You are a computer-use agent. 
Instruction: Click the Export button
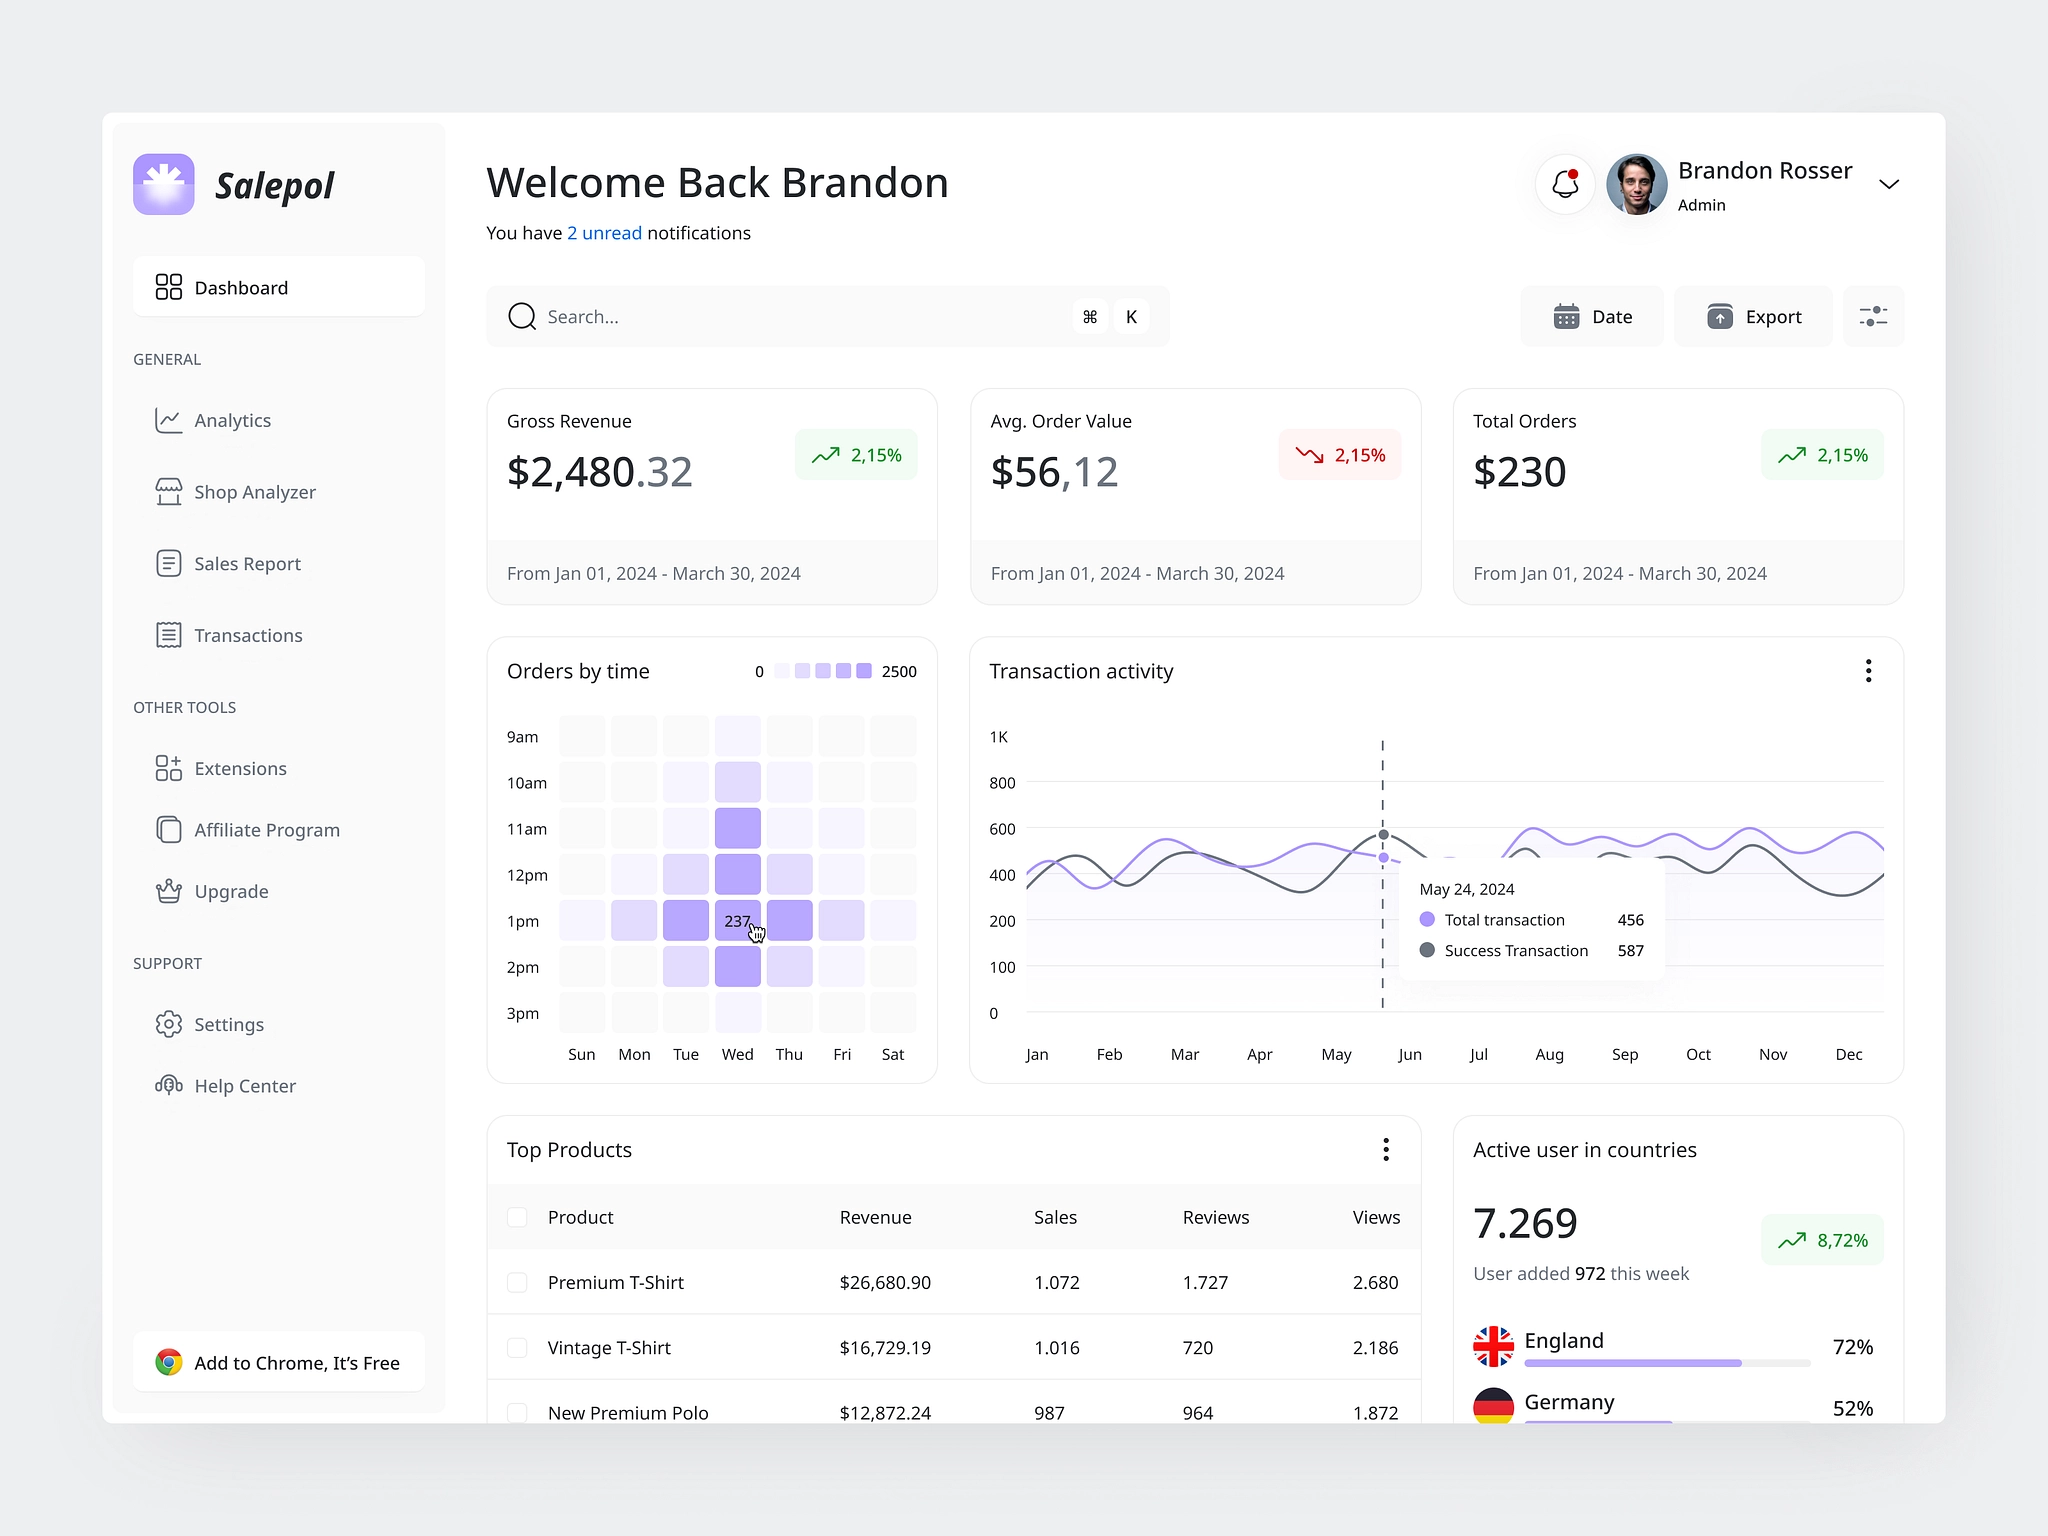pos(1753,316)
